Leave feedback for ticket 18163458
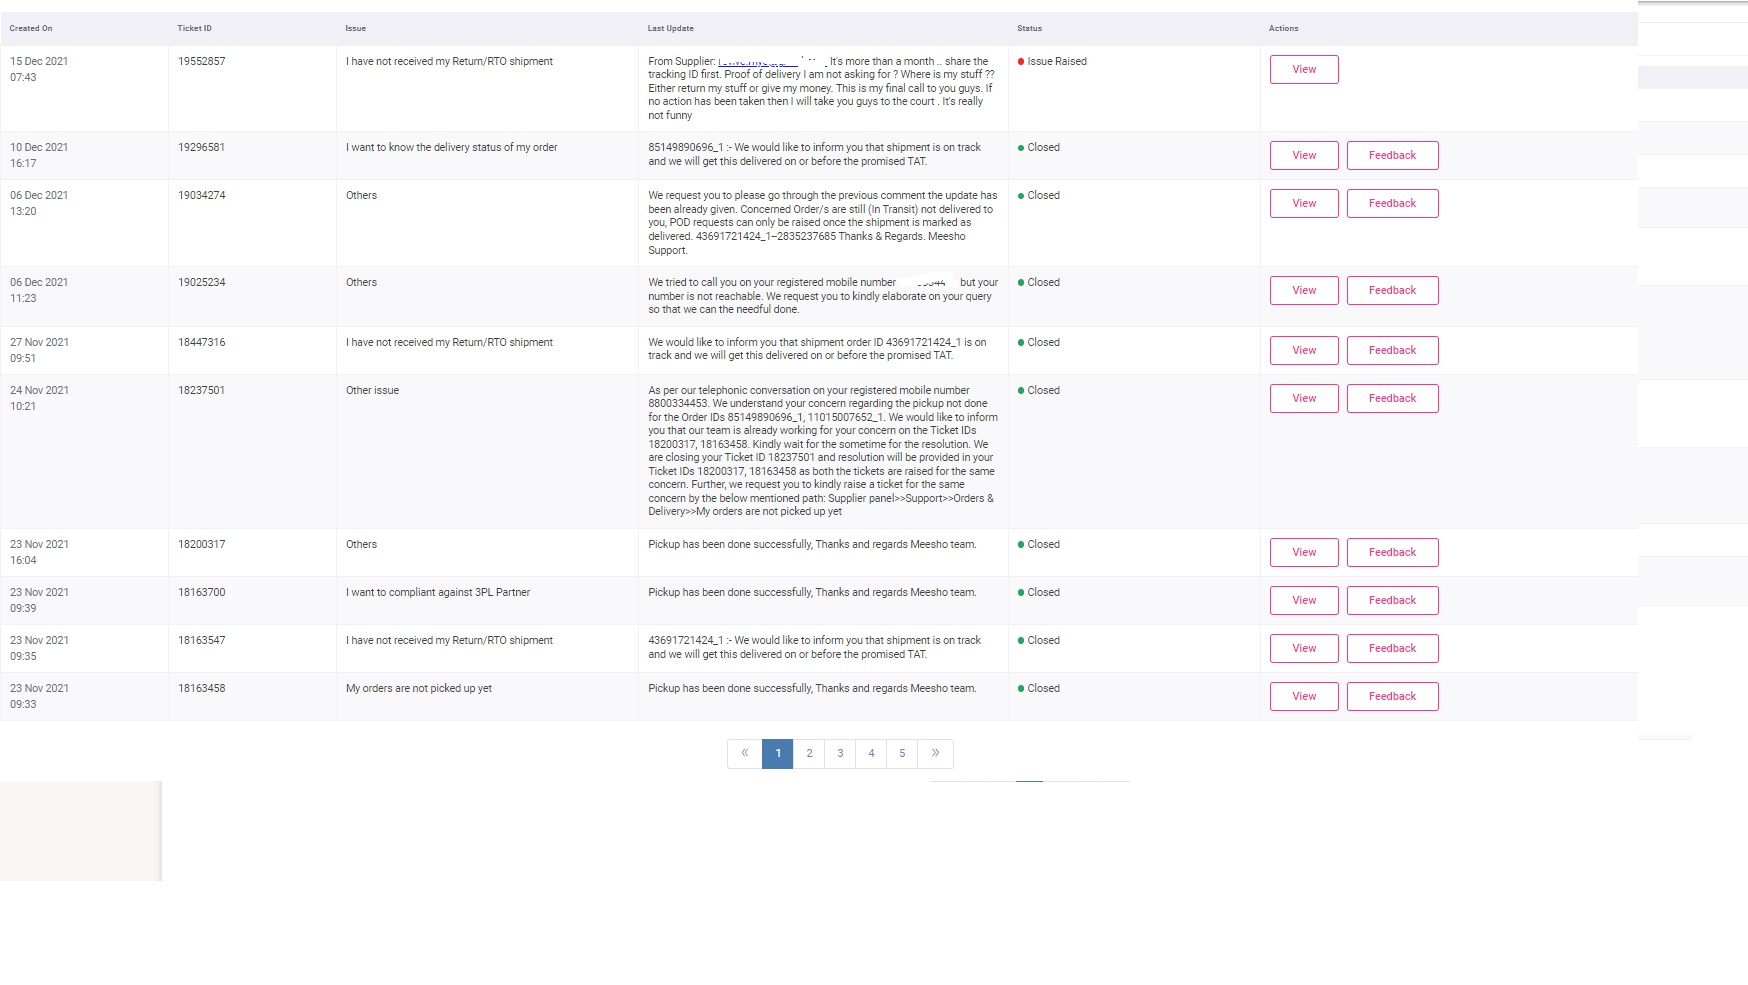Viewport: 1748px width, 985px height. point(1391,696)
